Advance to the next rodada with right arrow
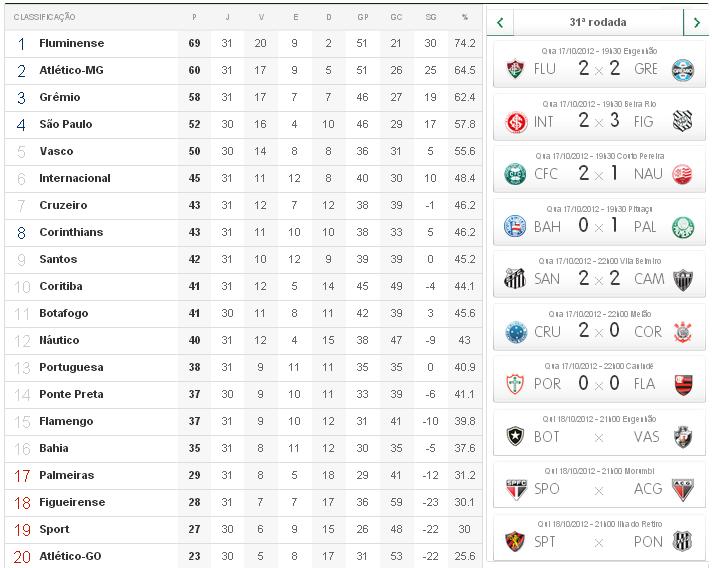Screen dimensions: 712x568 tap(697, 22)
